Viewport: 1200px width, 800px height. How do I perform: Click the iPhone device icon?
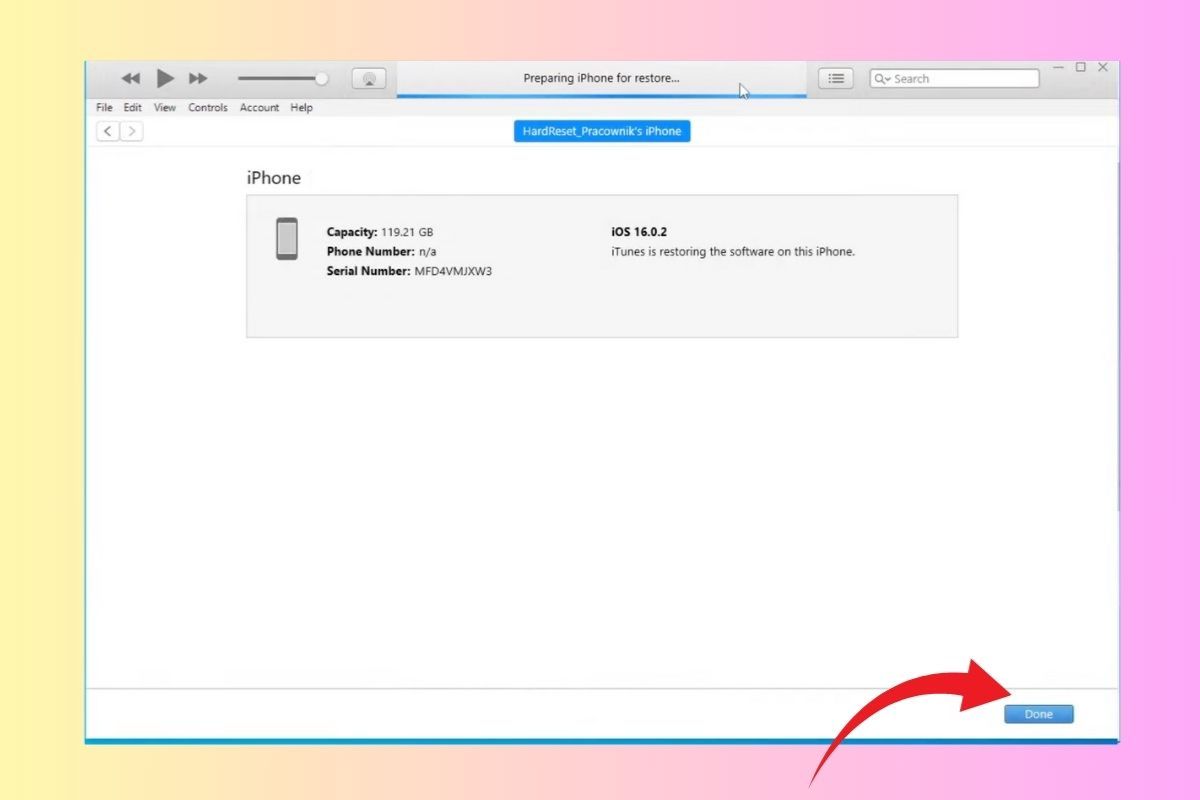click(287, 239)
